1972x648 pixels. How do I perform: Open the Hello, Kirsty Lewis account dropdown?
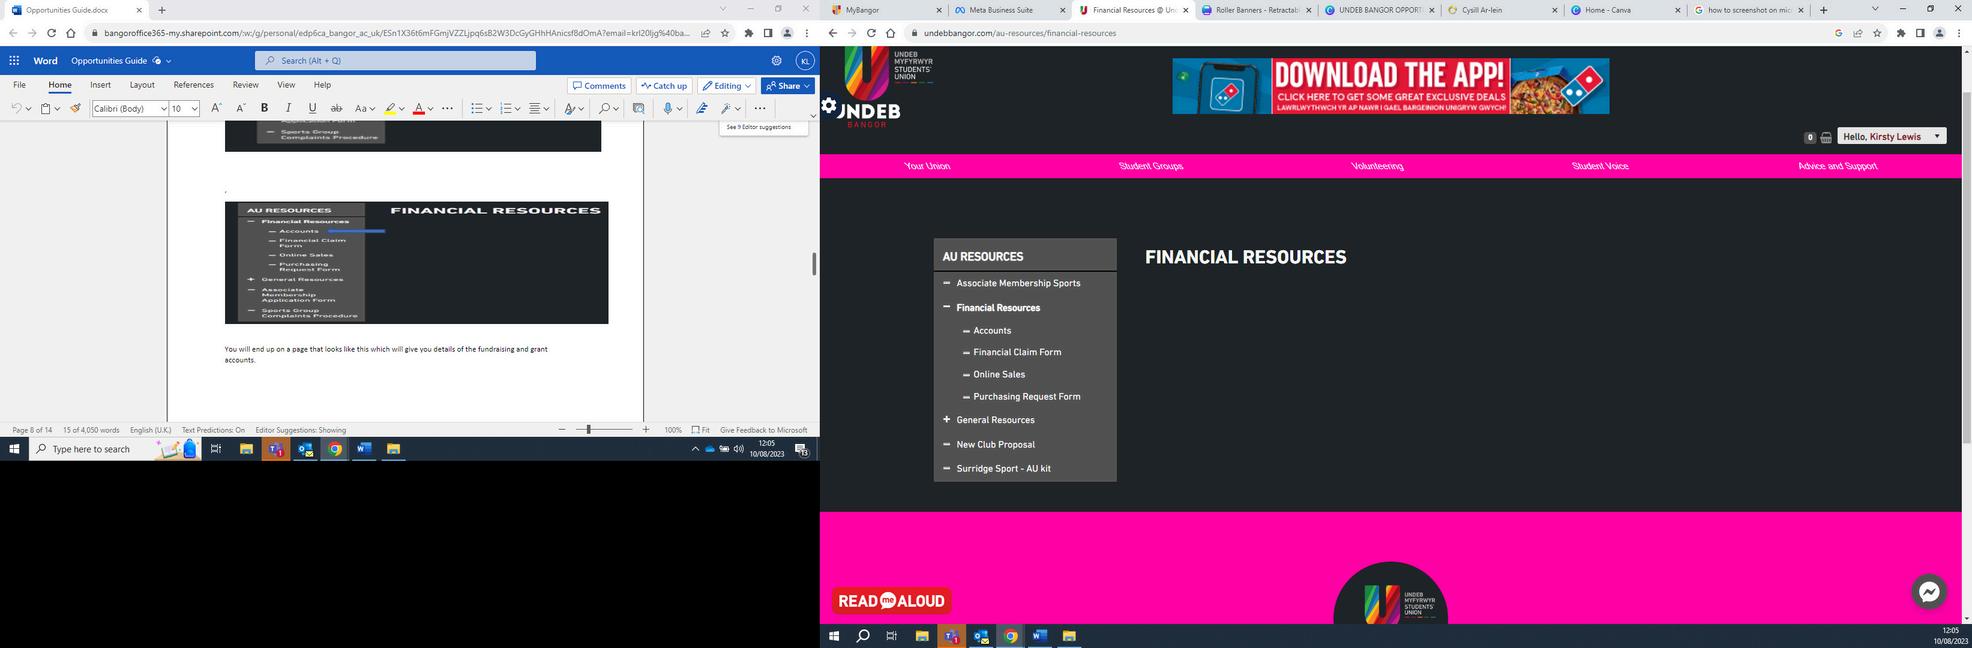click(x=1892, y=136)
